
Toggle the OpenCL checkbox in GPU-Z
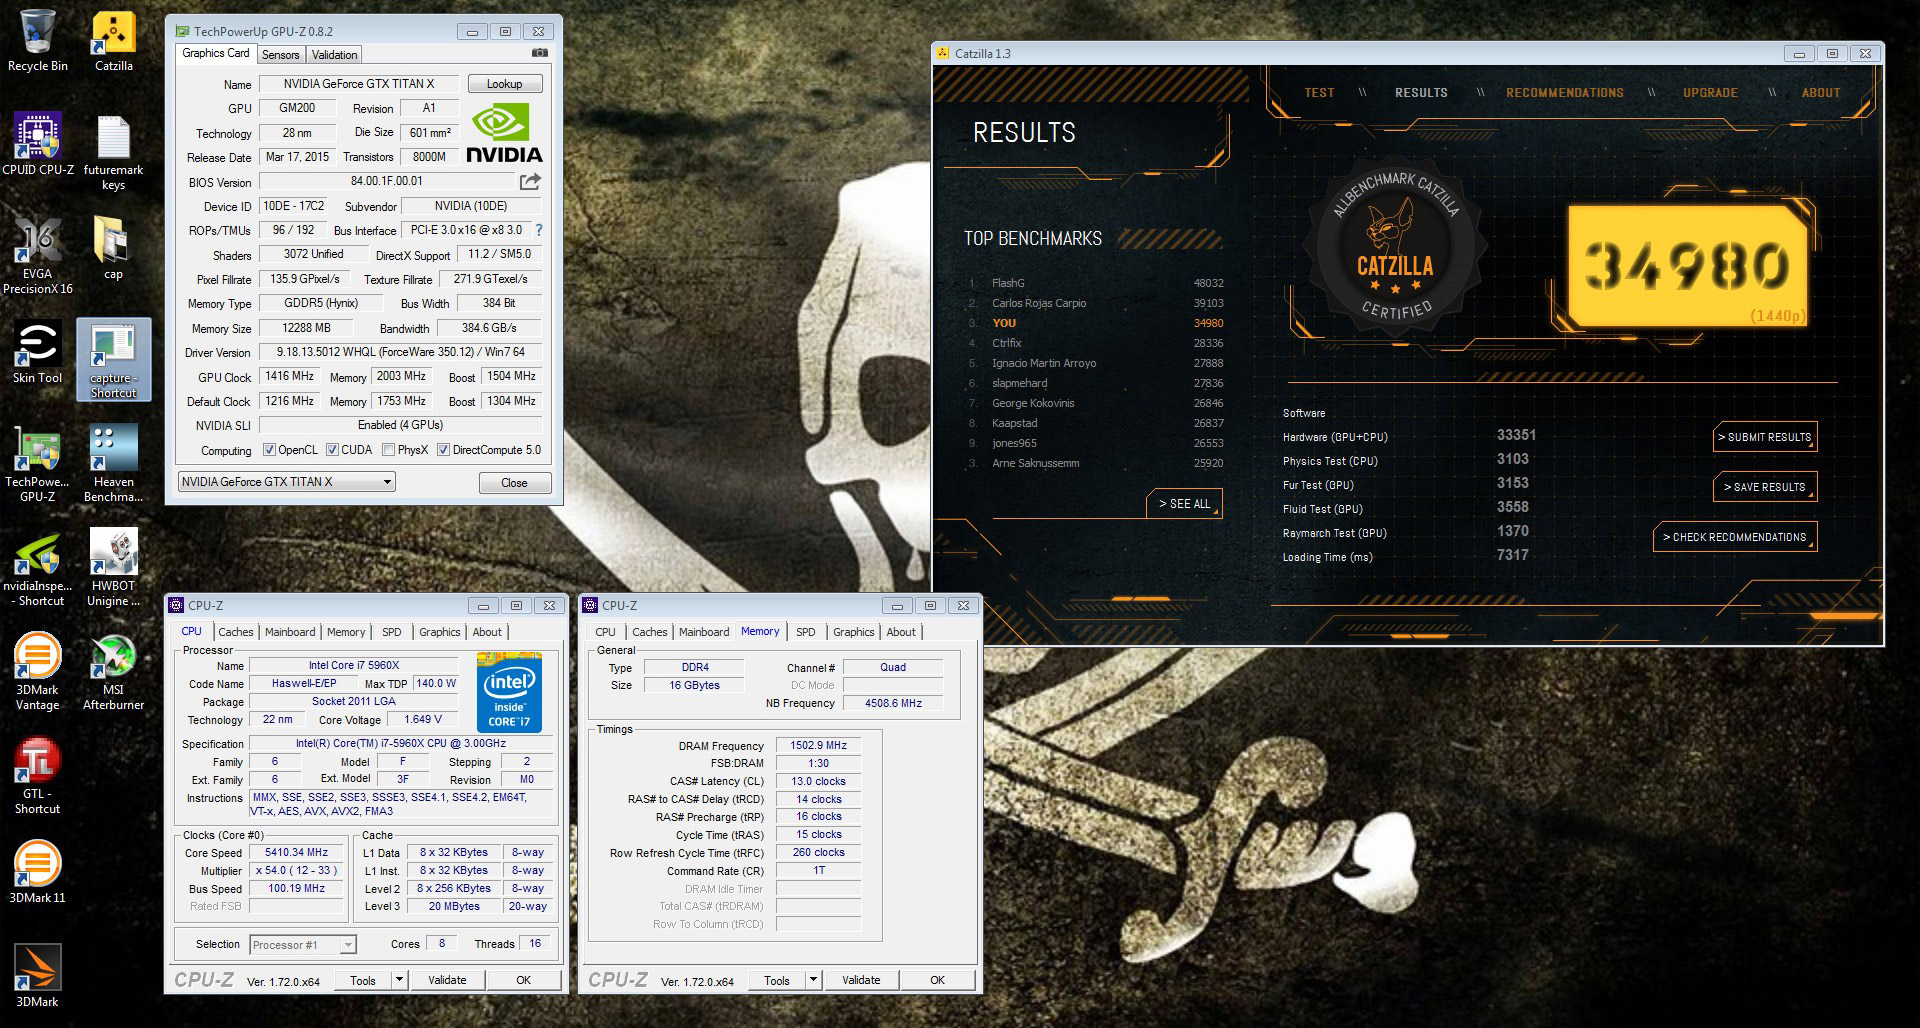pos(269,450)
